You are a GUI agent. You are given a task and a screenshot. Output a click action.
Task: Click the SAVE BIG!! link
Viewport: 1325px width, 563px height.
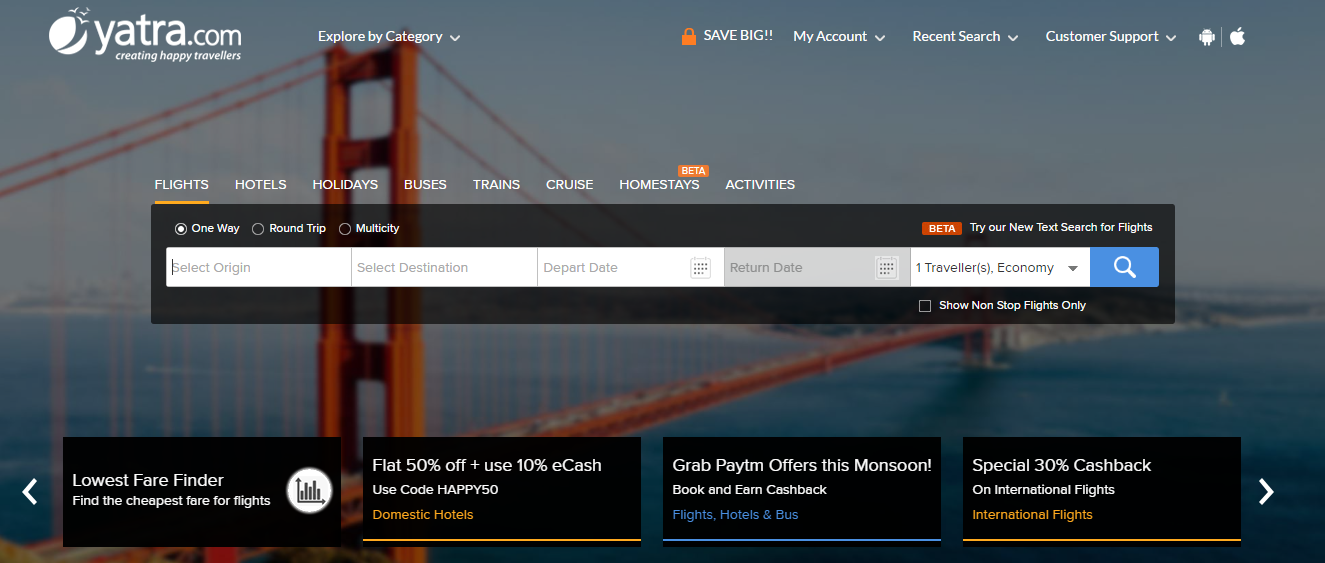(738, 35)
